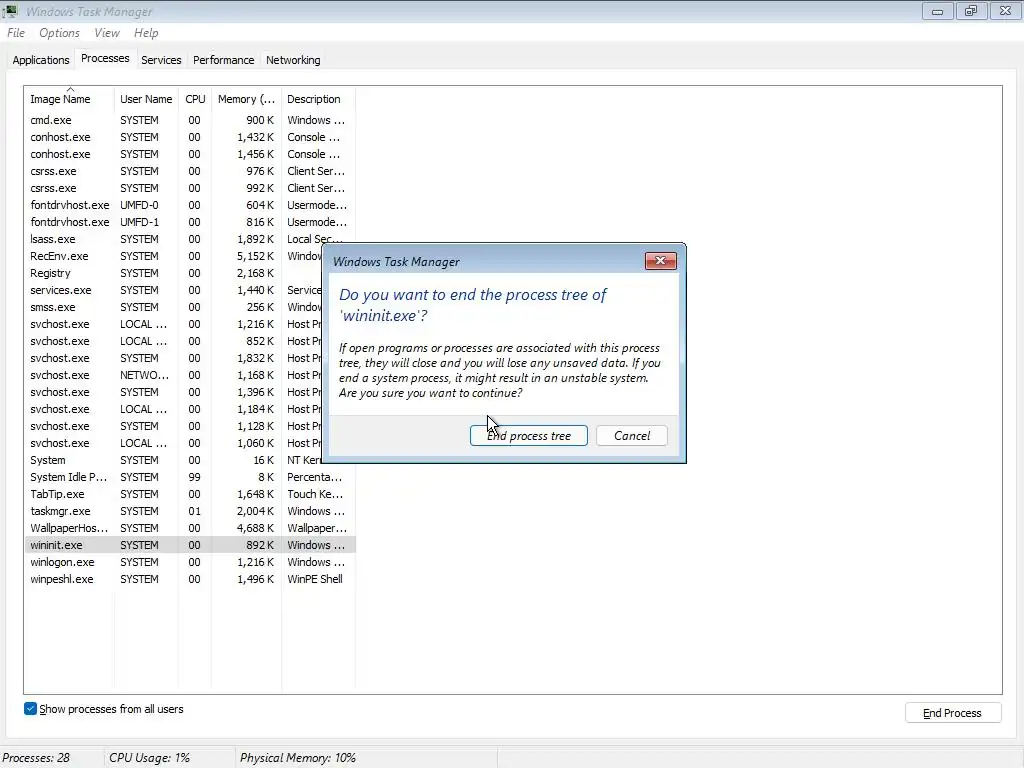This screenshot has width=1024, height=768.
Task: Open the File menu
Action: [16, 33]
